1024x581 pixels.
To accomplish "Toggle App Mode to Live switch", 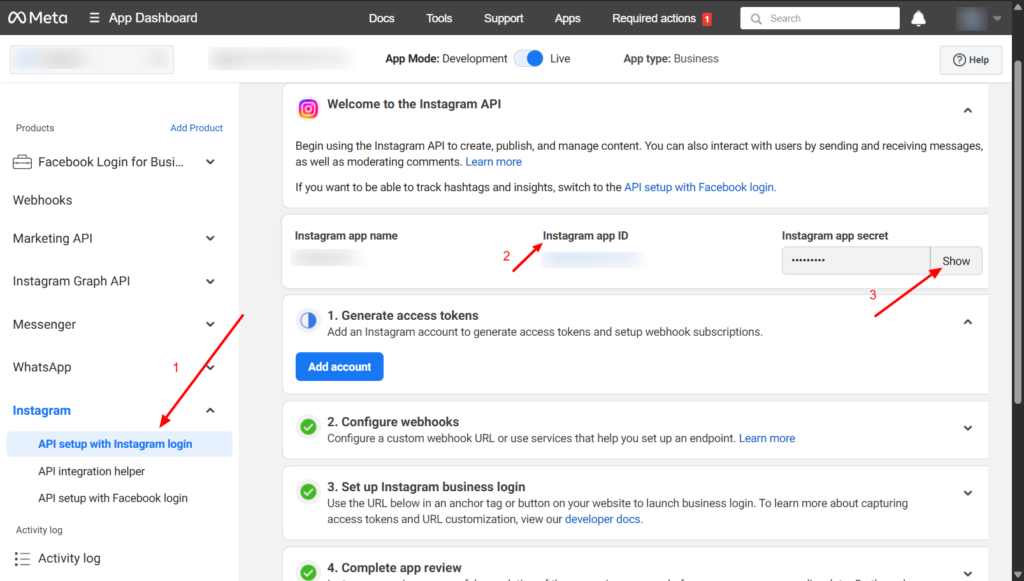I will pos(528,59).
